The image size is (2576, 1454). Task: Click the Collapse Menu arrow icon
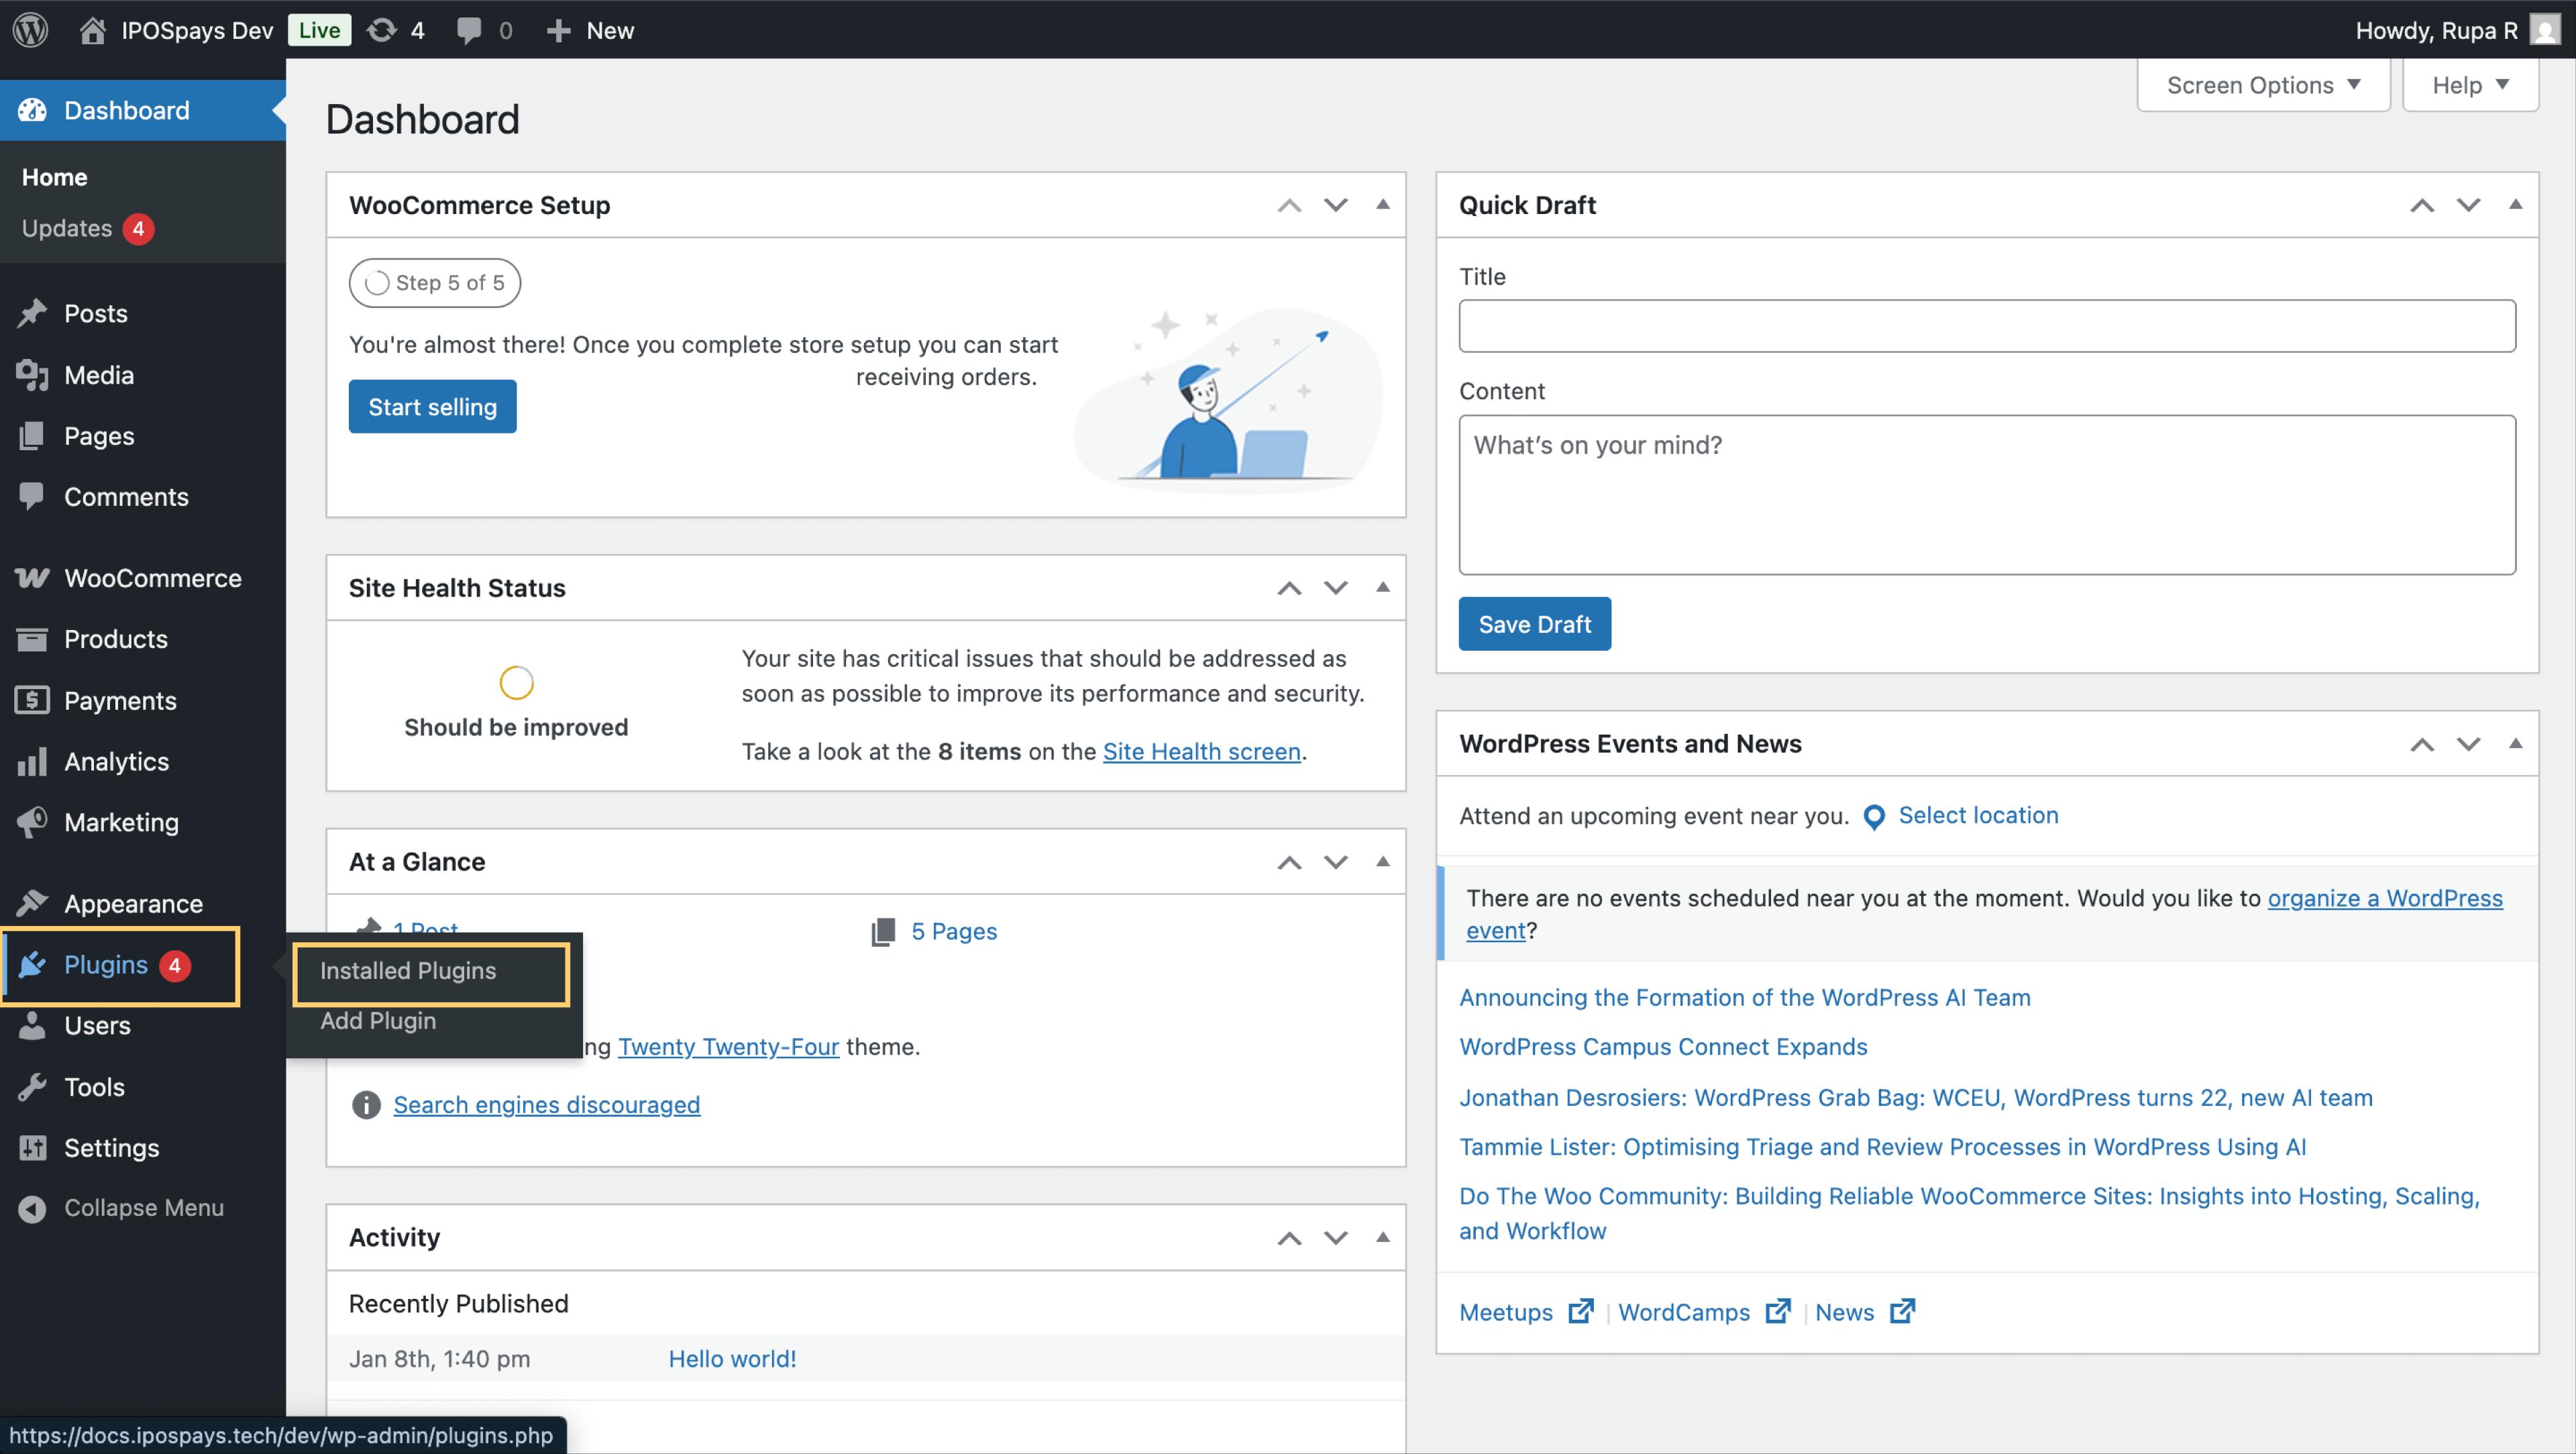(32, 1208)
